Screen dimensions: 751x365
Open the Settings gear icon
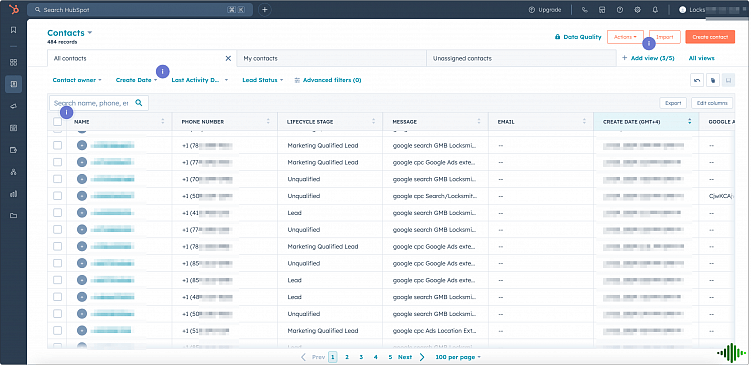[x=637, y=10]
